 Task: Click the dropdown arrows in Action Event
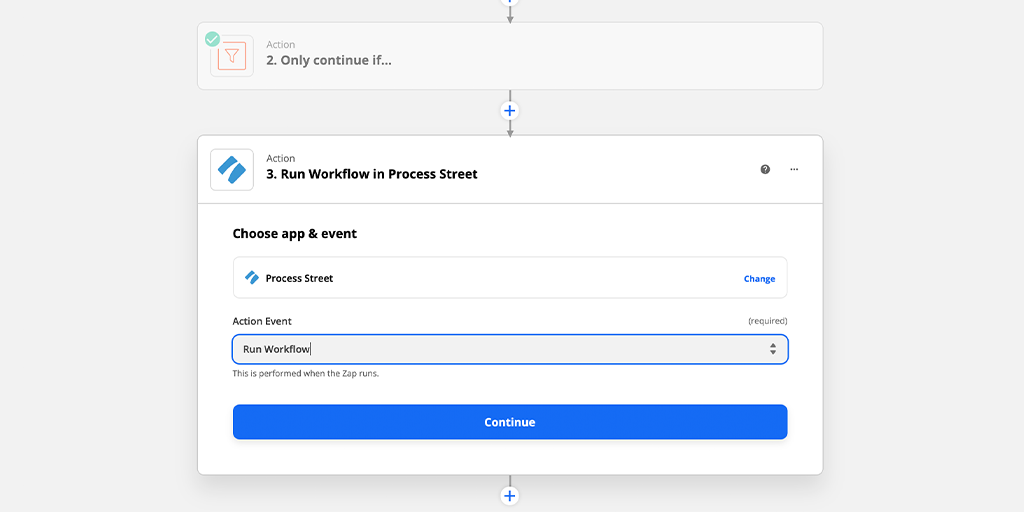tap(773, 349)
